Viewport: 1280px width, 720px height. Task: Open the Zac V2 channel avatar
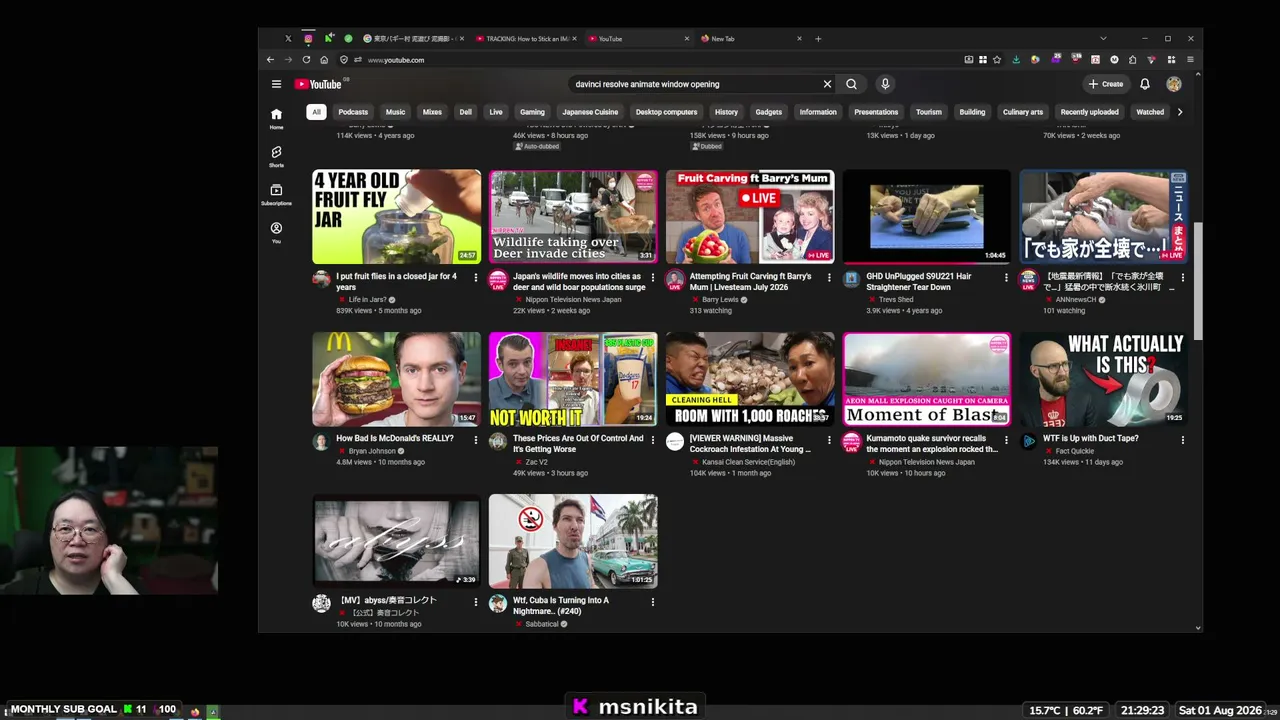point(498,441)
